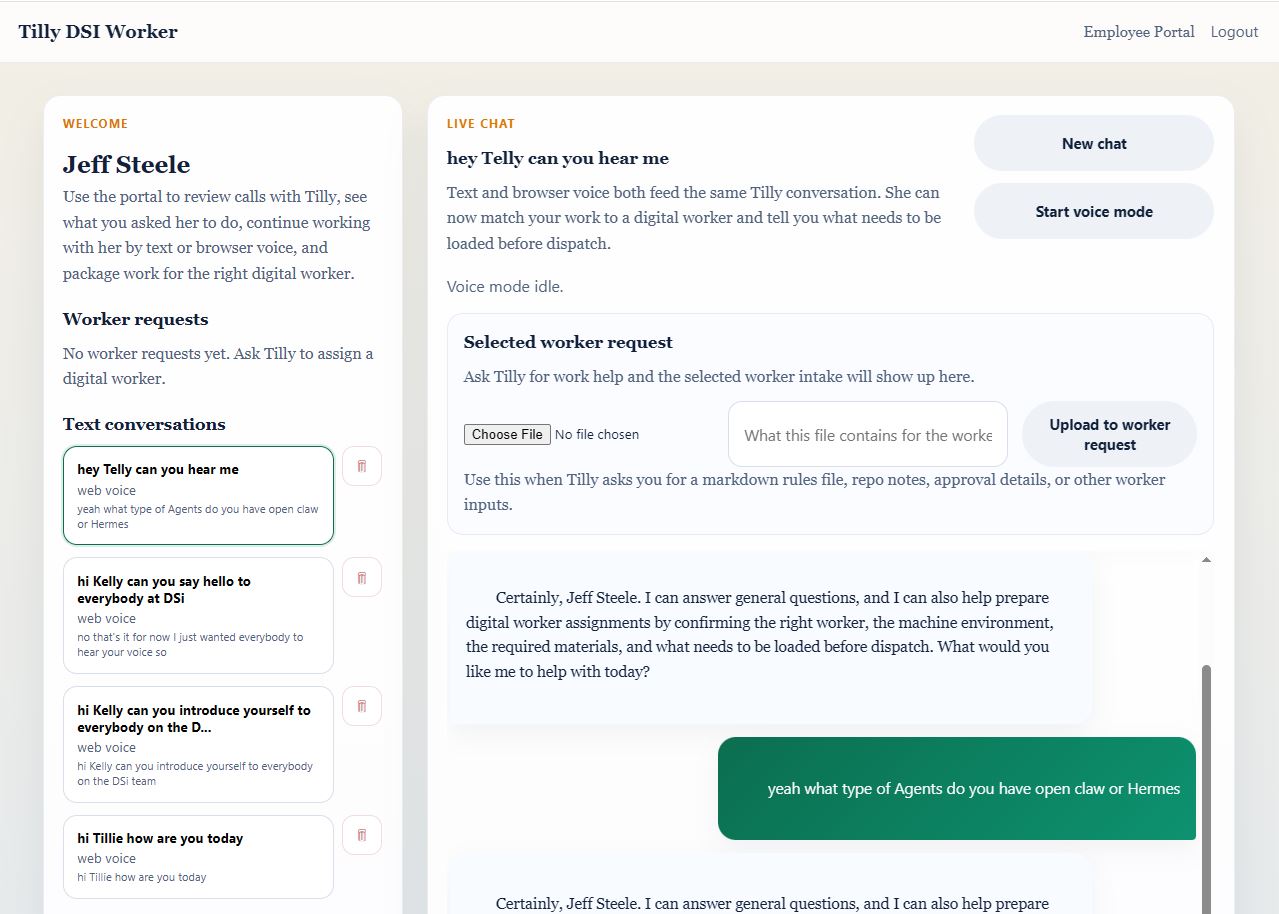Click the 'No worker requests yet' text
This screenshot has height=914, width=1279.
coord(218,366)
